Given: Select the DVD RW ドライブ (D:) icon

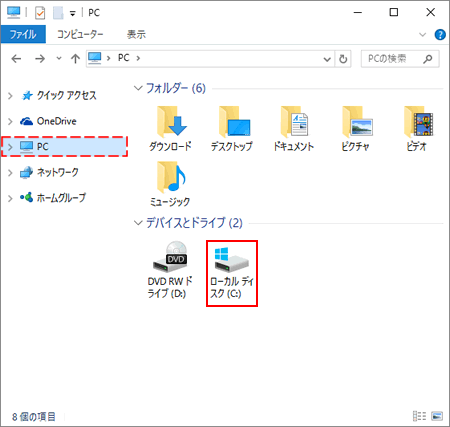Looking at the screenshot, I should (x=170, y=270).
